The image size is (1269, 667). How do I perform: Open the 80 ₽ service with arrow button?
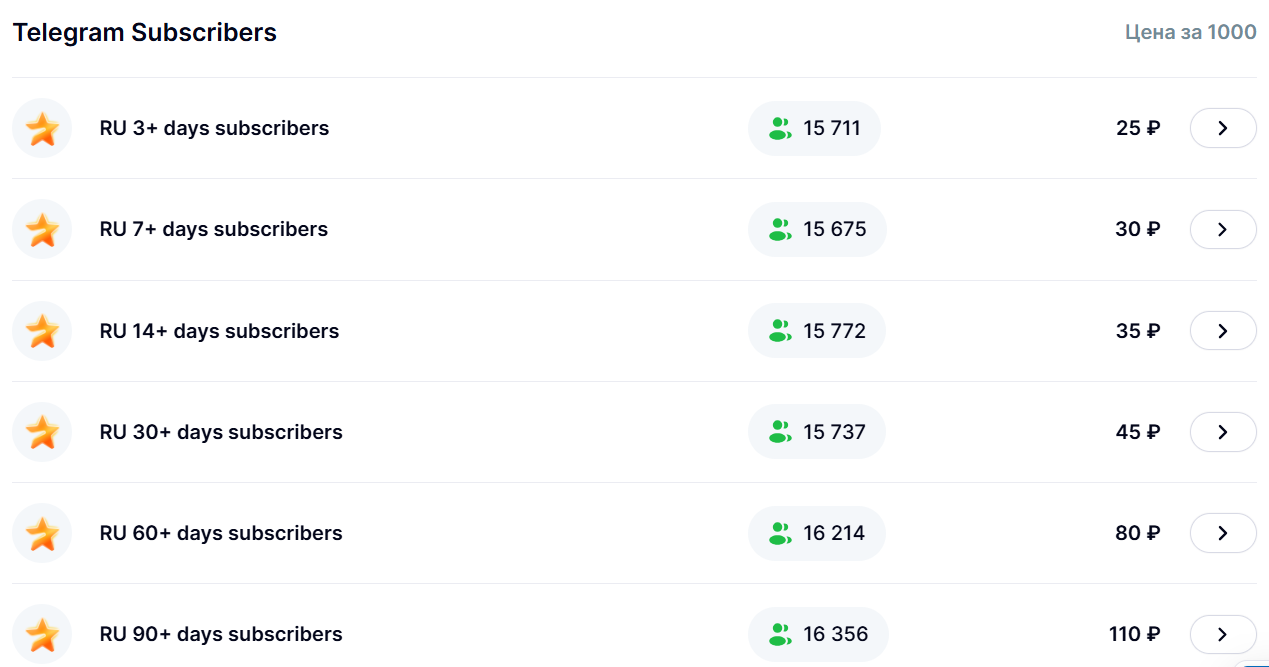1223,533
